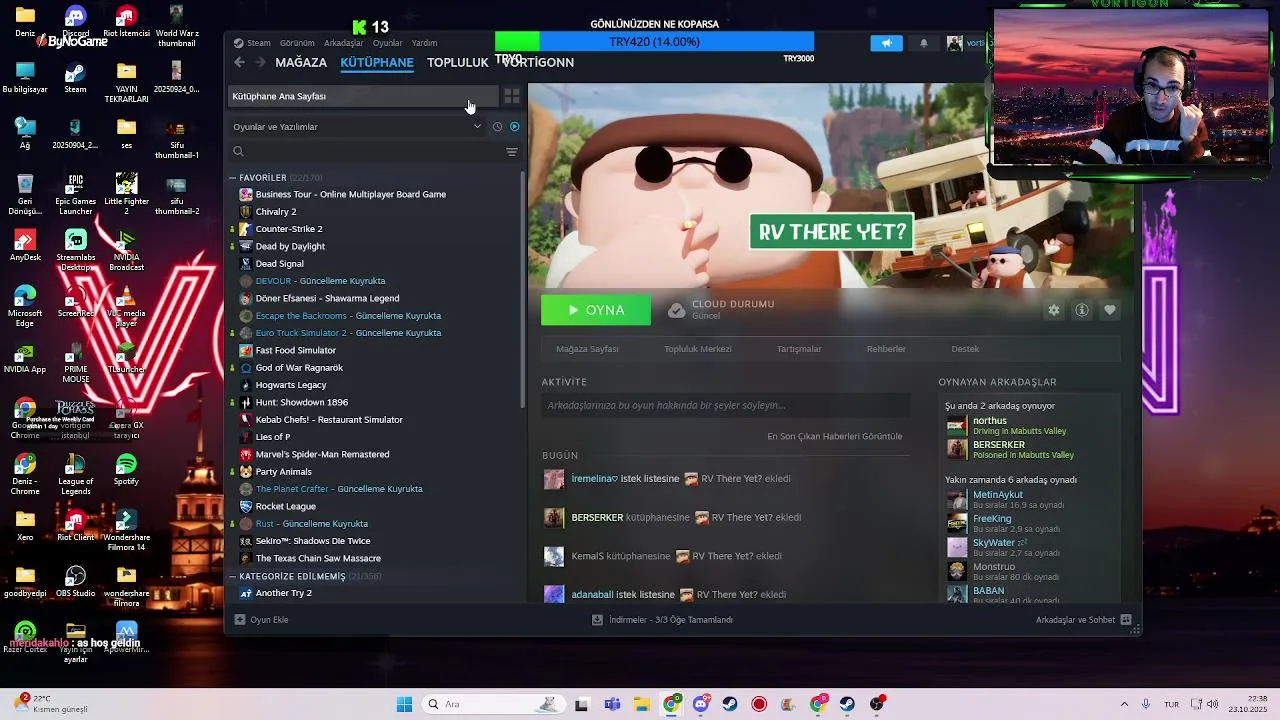This screenshot has width=1280, height=720.
Task: Open Discord from the taskbar
Action: pos(701,704)
